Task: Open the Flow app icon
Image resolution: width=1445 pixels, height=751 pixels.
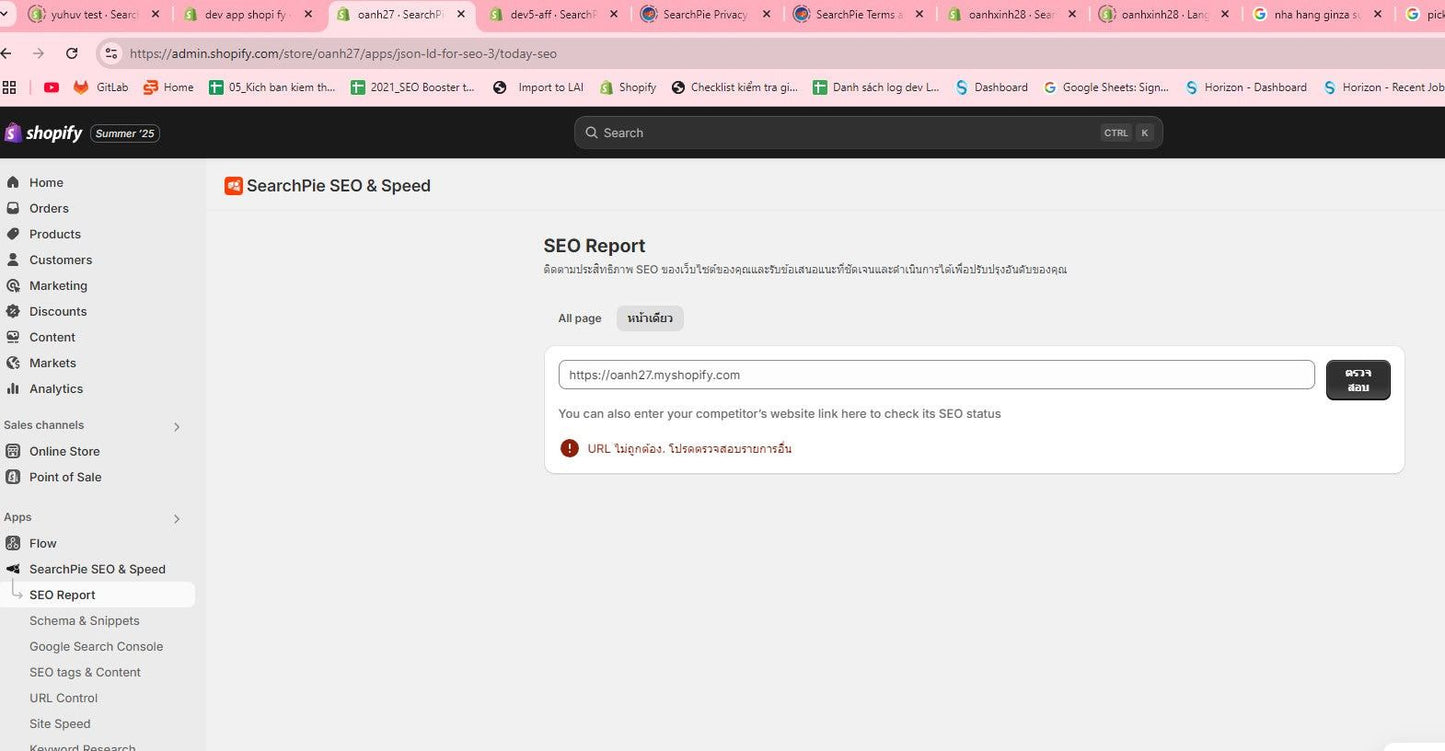Action: [13, 543]
